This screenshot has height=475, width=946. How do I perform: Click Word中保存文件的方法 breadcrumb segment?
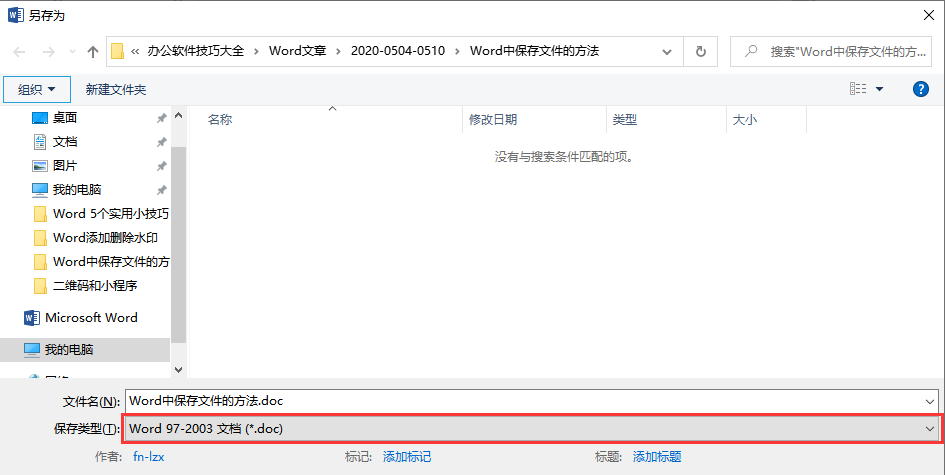[535, 51]
